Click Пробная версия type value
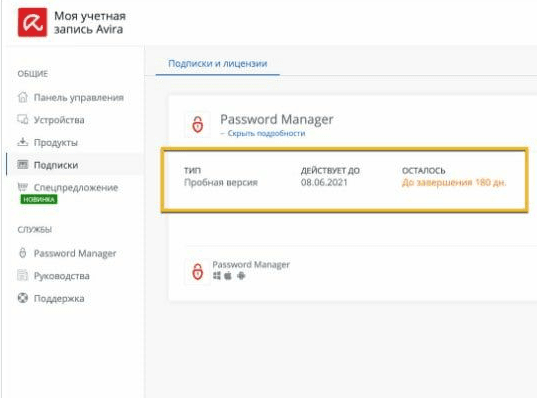The width and height of the screenshot is (537, 398). pyautogui.click(x=221, y=182)
